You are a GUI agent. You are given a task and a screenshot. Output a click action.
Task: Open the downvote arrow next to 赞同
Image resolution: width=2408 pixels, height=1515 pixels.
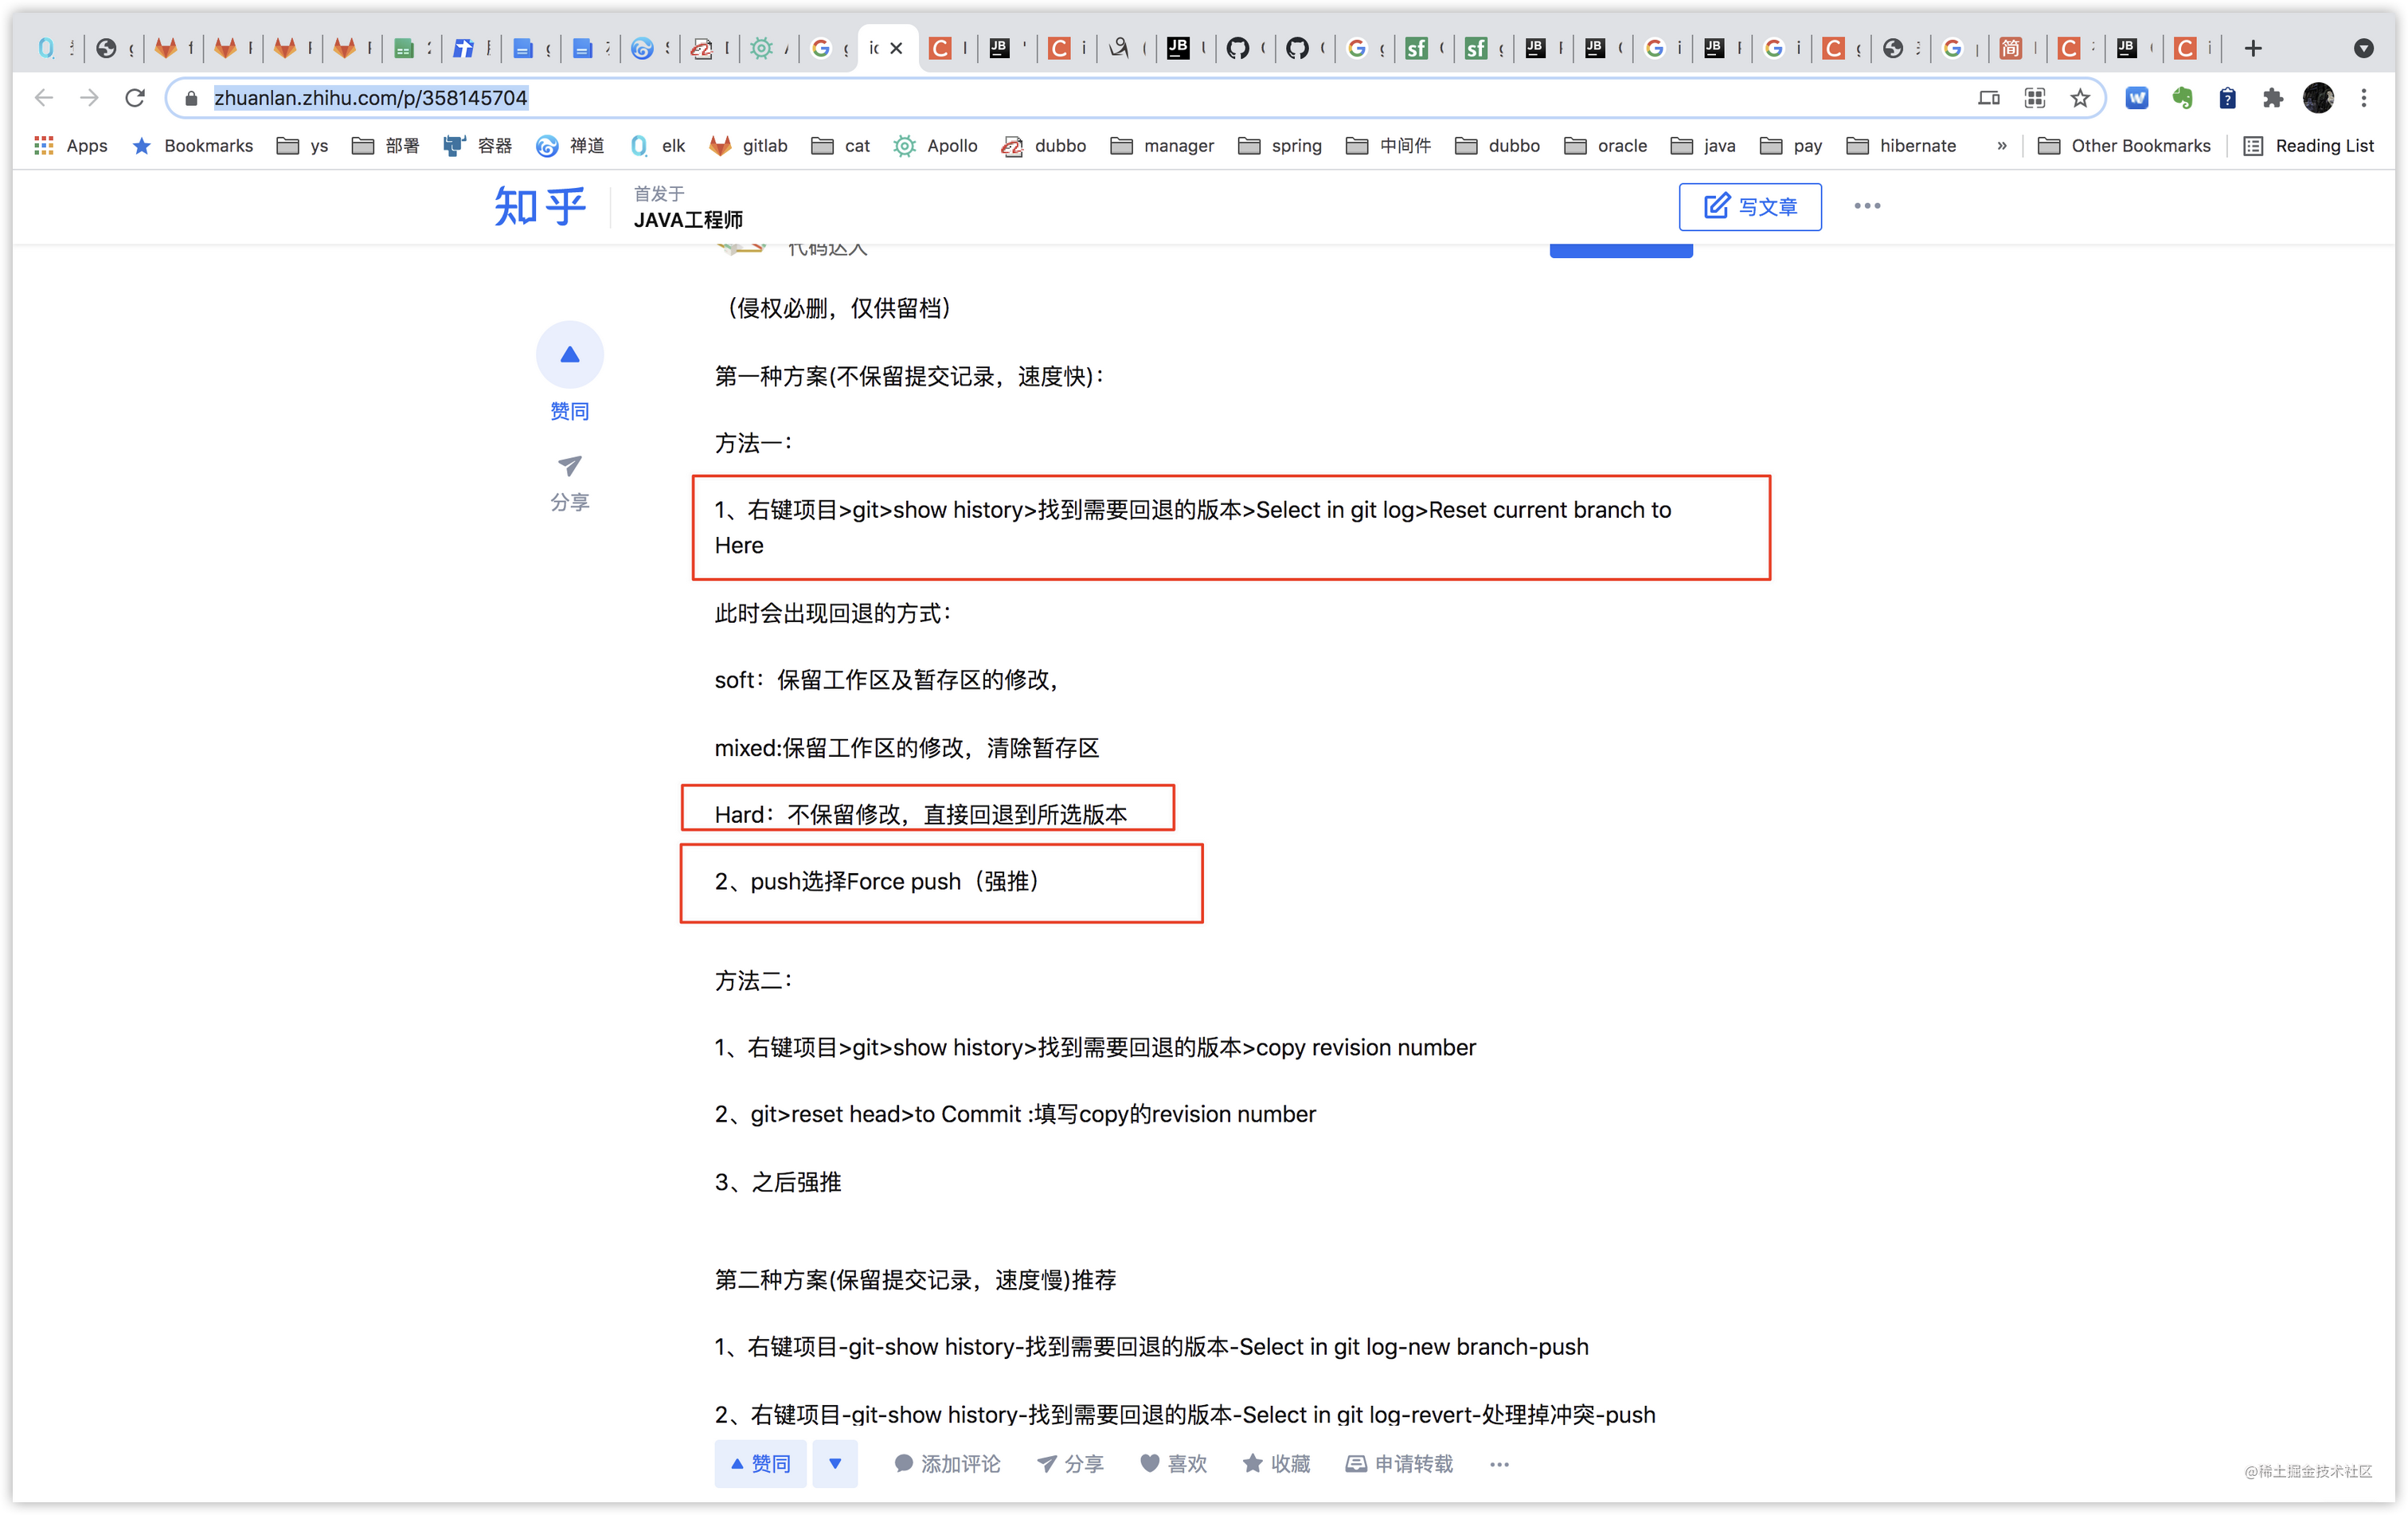(x=835, y=1463)
